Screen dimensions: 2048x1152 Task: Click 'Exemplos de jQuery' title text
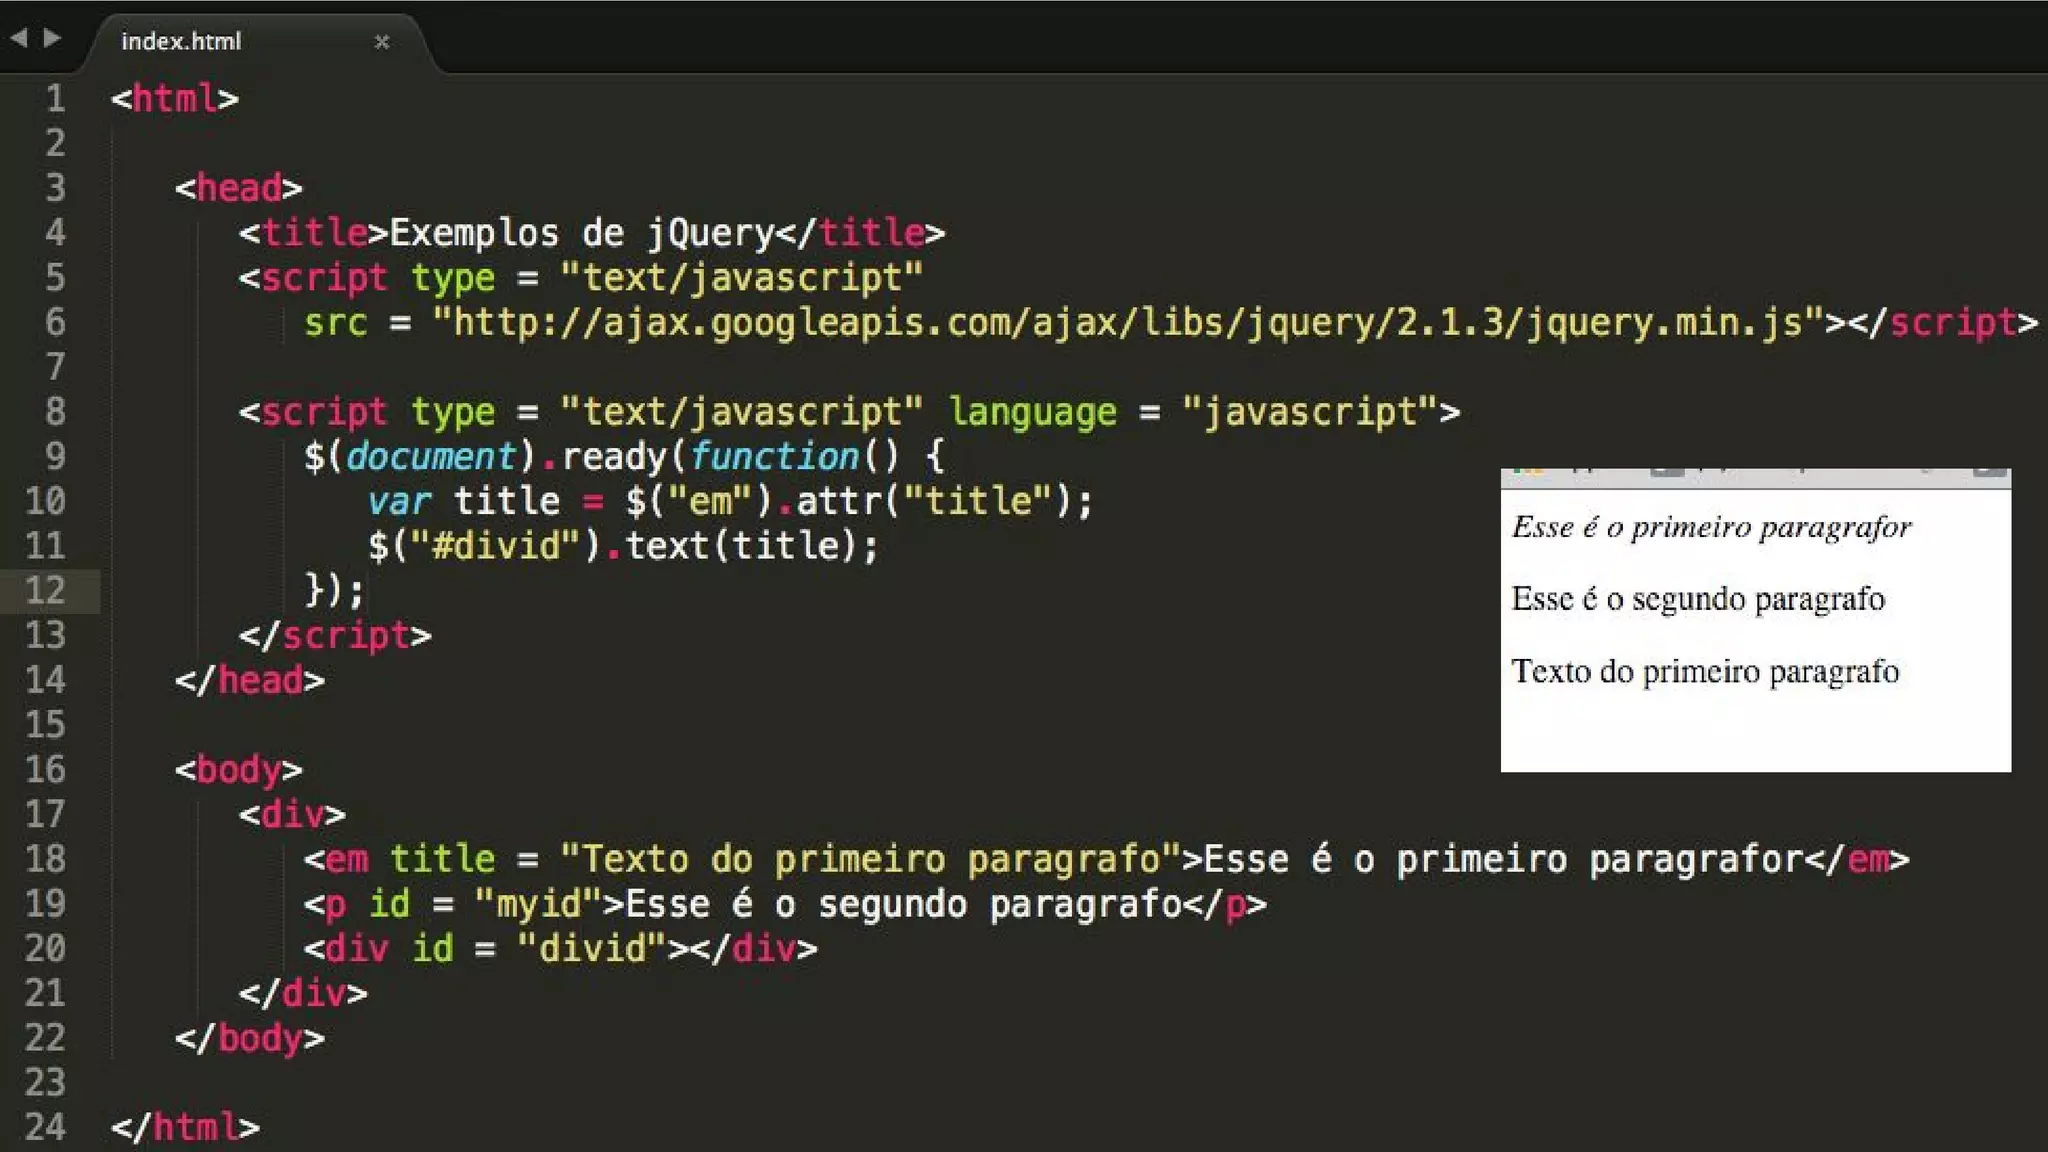click(x=581, y=232)
